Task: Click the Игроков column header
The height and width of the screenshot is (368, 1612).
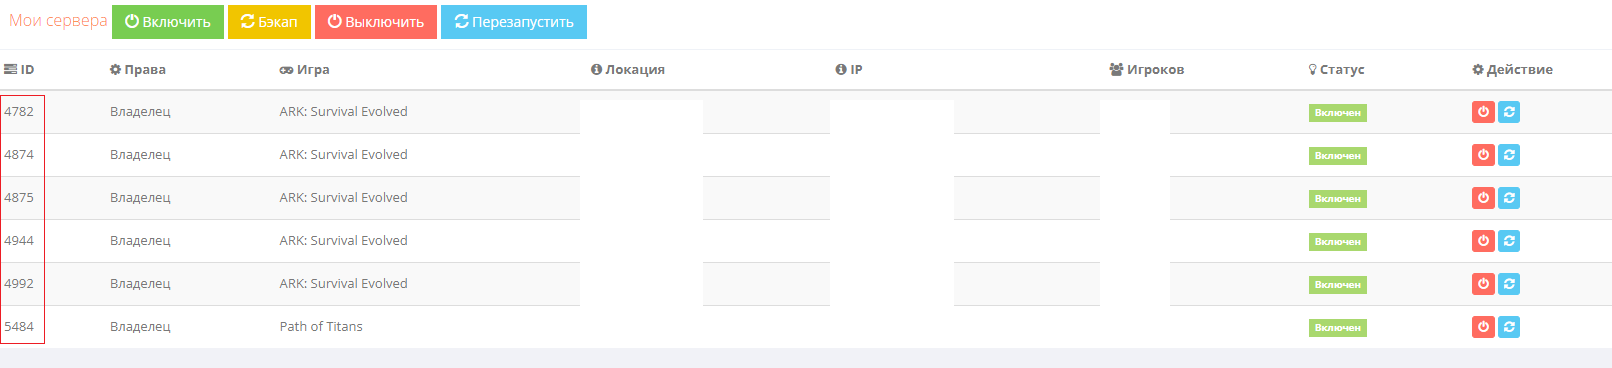Action: 1147,70
